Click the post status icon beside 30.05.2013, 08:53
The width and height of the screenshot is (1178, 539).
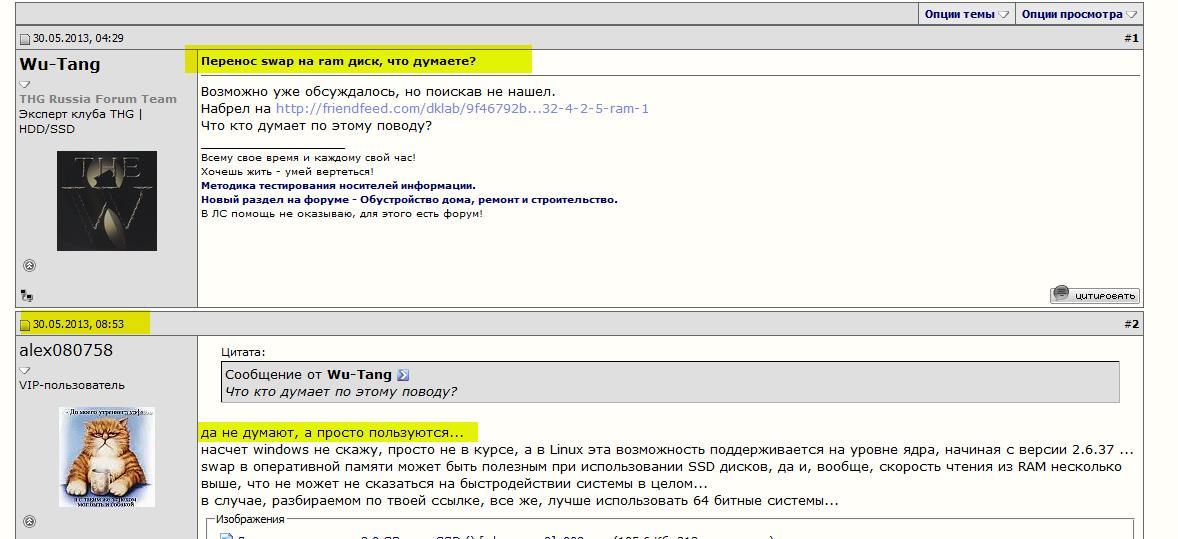click(25, 325)
